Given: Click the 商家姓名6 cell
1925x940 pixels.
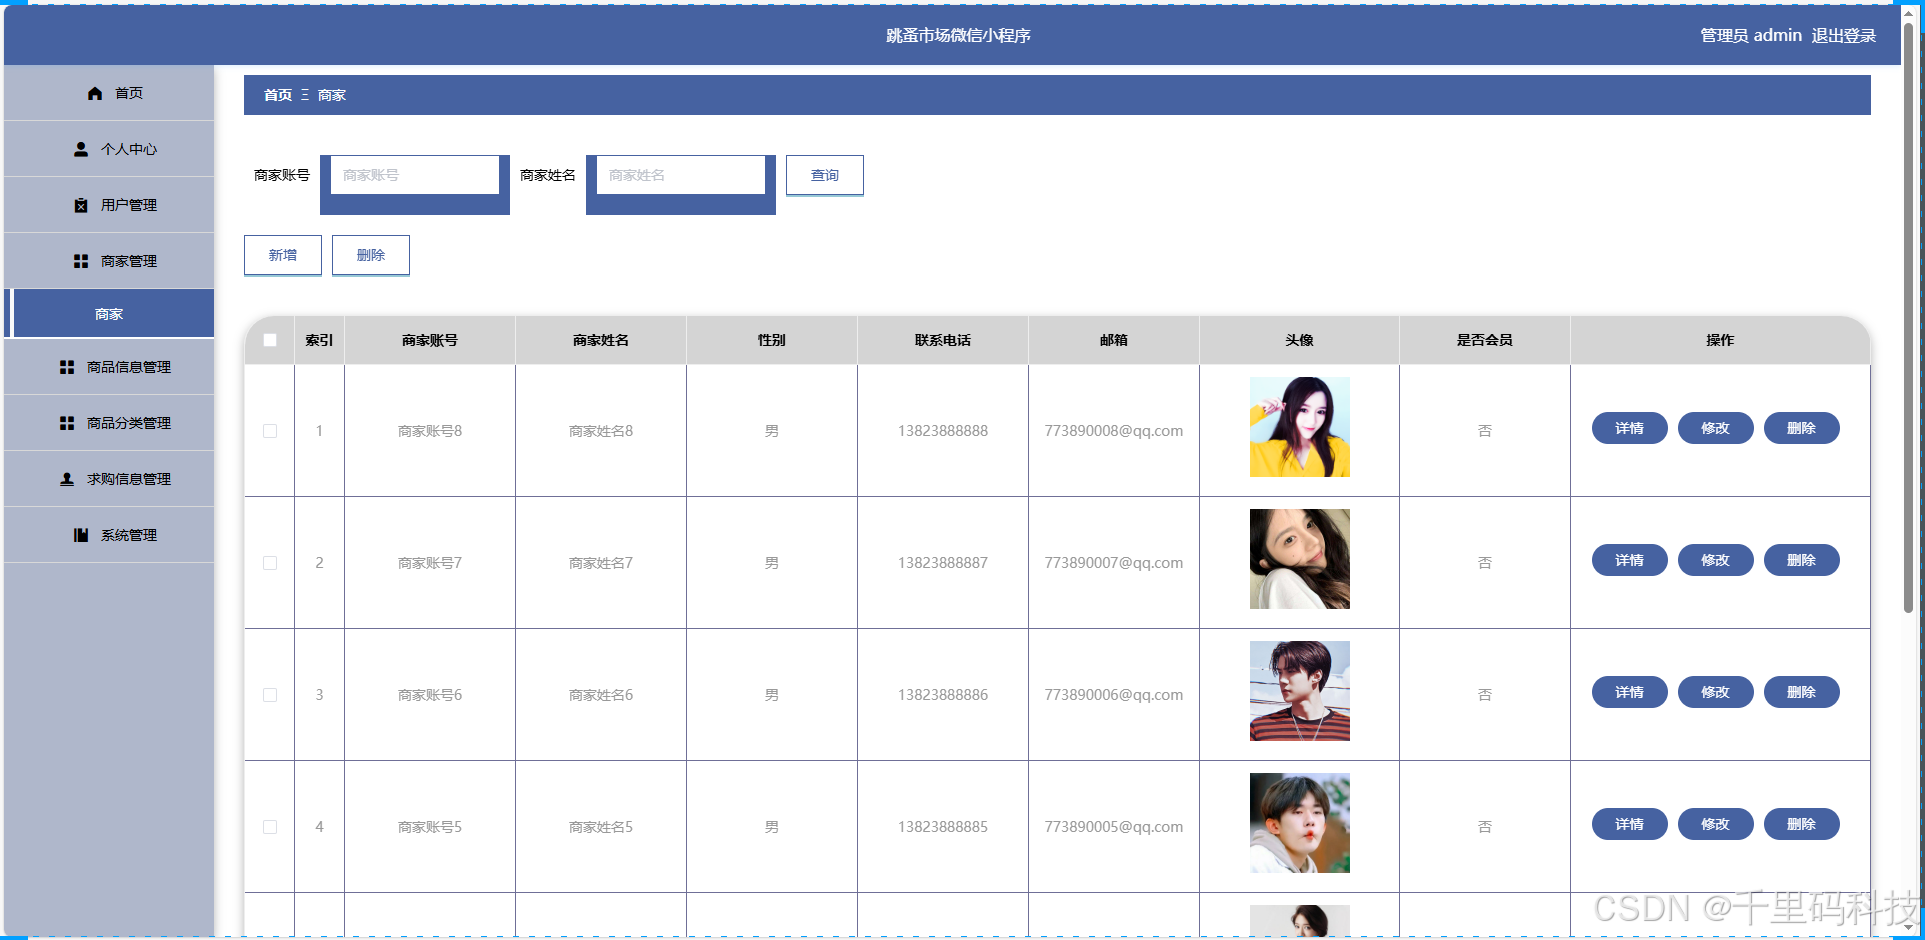Looking at the screenshot, I should tap(601, 695).
